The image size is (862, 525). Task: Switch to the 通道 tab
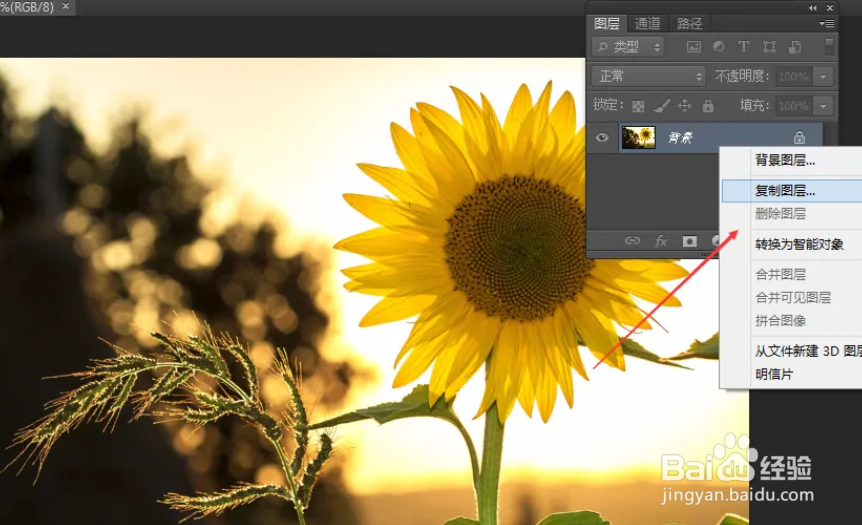point(648,24)
